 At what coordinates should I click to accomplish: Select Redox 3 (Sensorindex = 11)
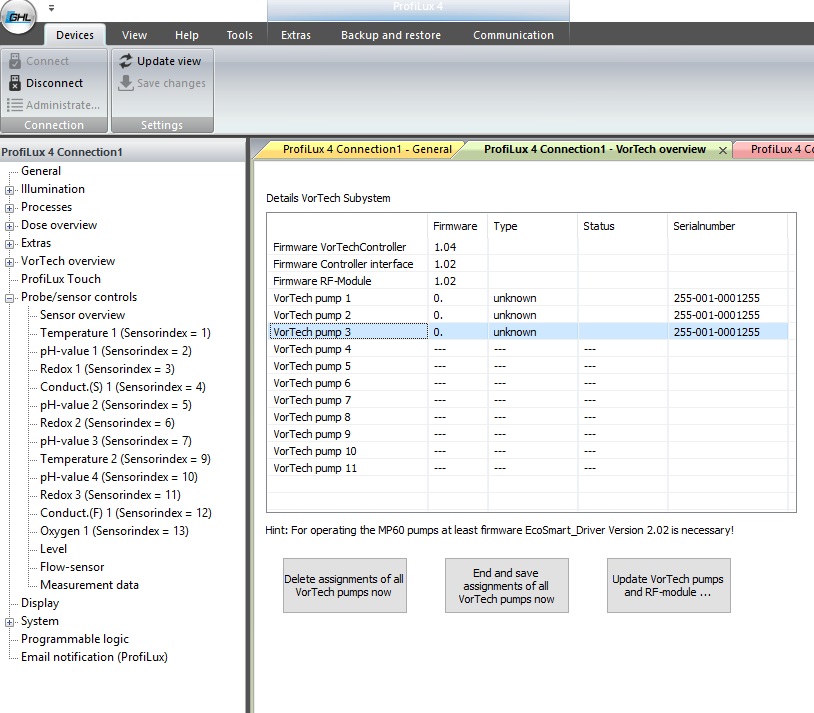[111, 495]
